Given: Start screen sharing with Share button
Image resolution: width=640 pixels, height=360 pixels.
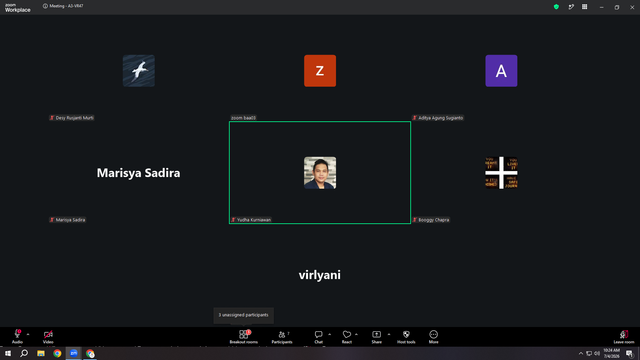Looking at the screenshot, I should click(376, 337).
